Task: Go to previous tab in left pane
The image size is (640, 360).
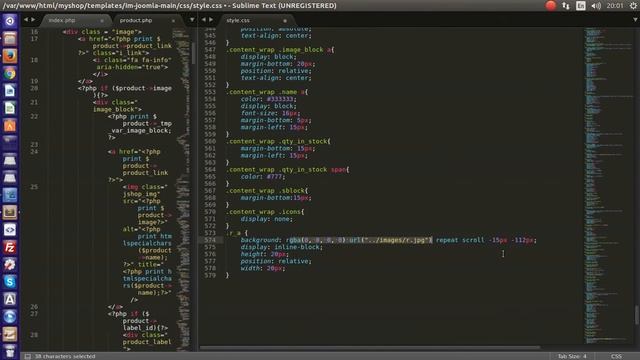Action: click(x=26, y=20)
